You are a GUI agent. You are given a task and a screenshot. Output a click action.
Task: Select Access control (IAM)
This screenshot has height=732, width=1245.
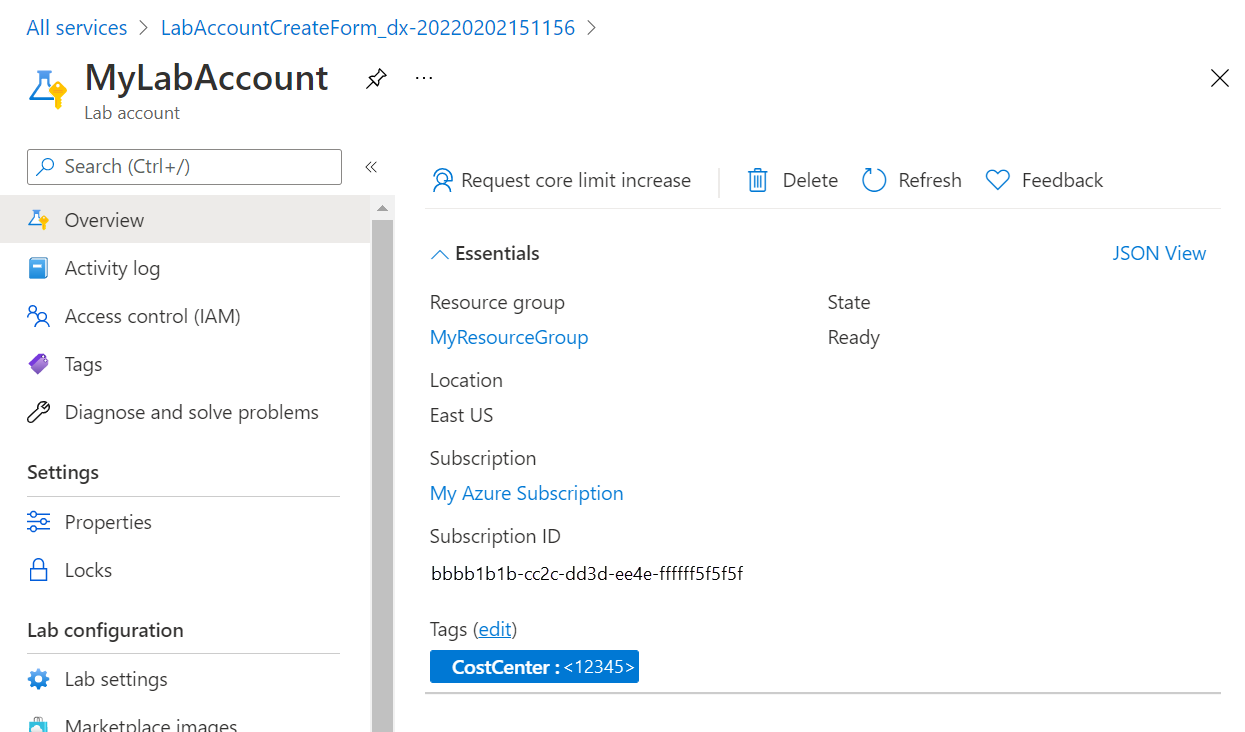click(x=151, y=315)
